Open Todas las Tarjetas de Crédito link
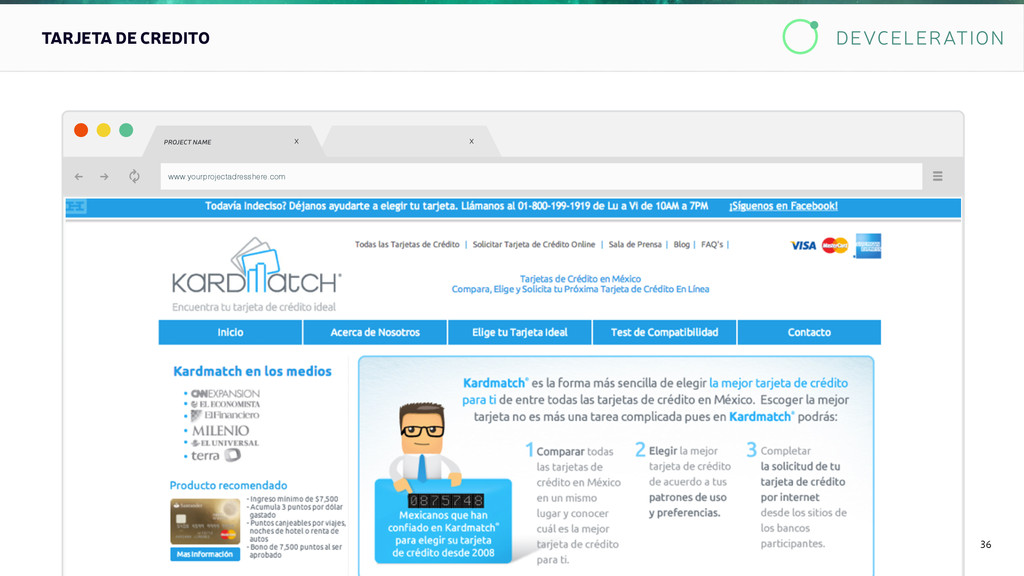This screenshot has height=576, width=1024. click(x=407, y=244)
